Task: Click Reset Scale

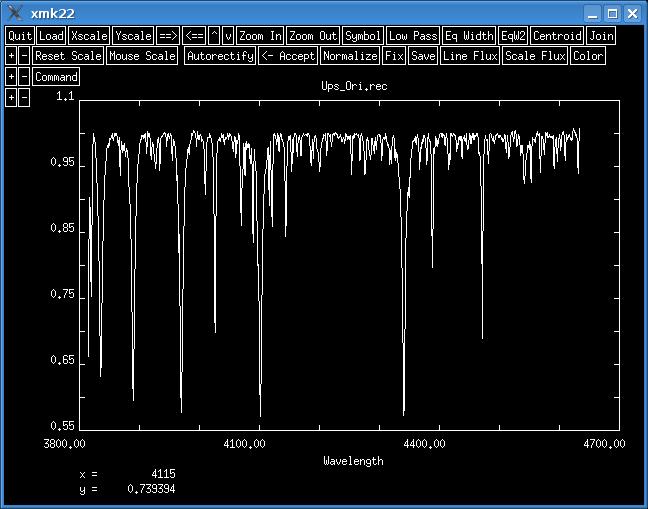Action: point(68,56)
